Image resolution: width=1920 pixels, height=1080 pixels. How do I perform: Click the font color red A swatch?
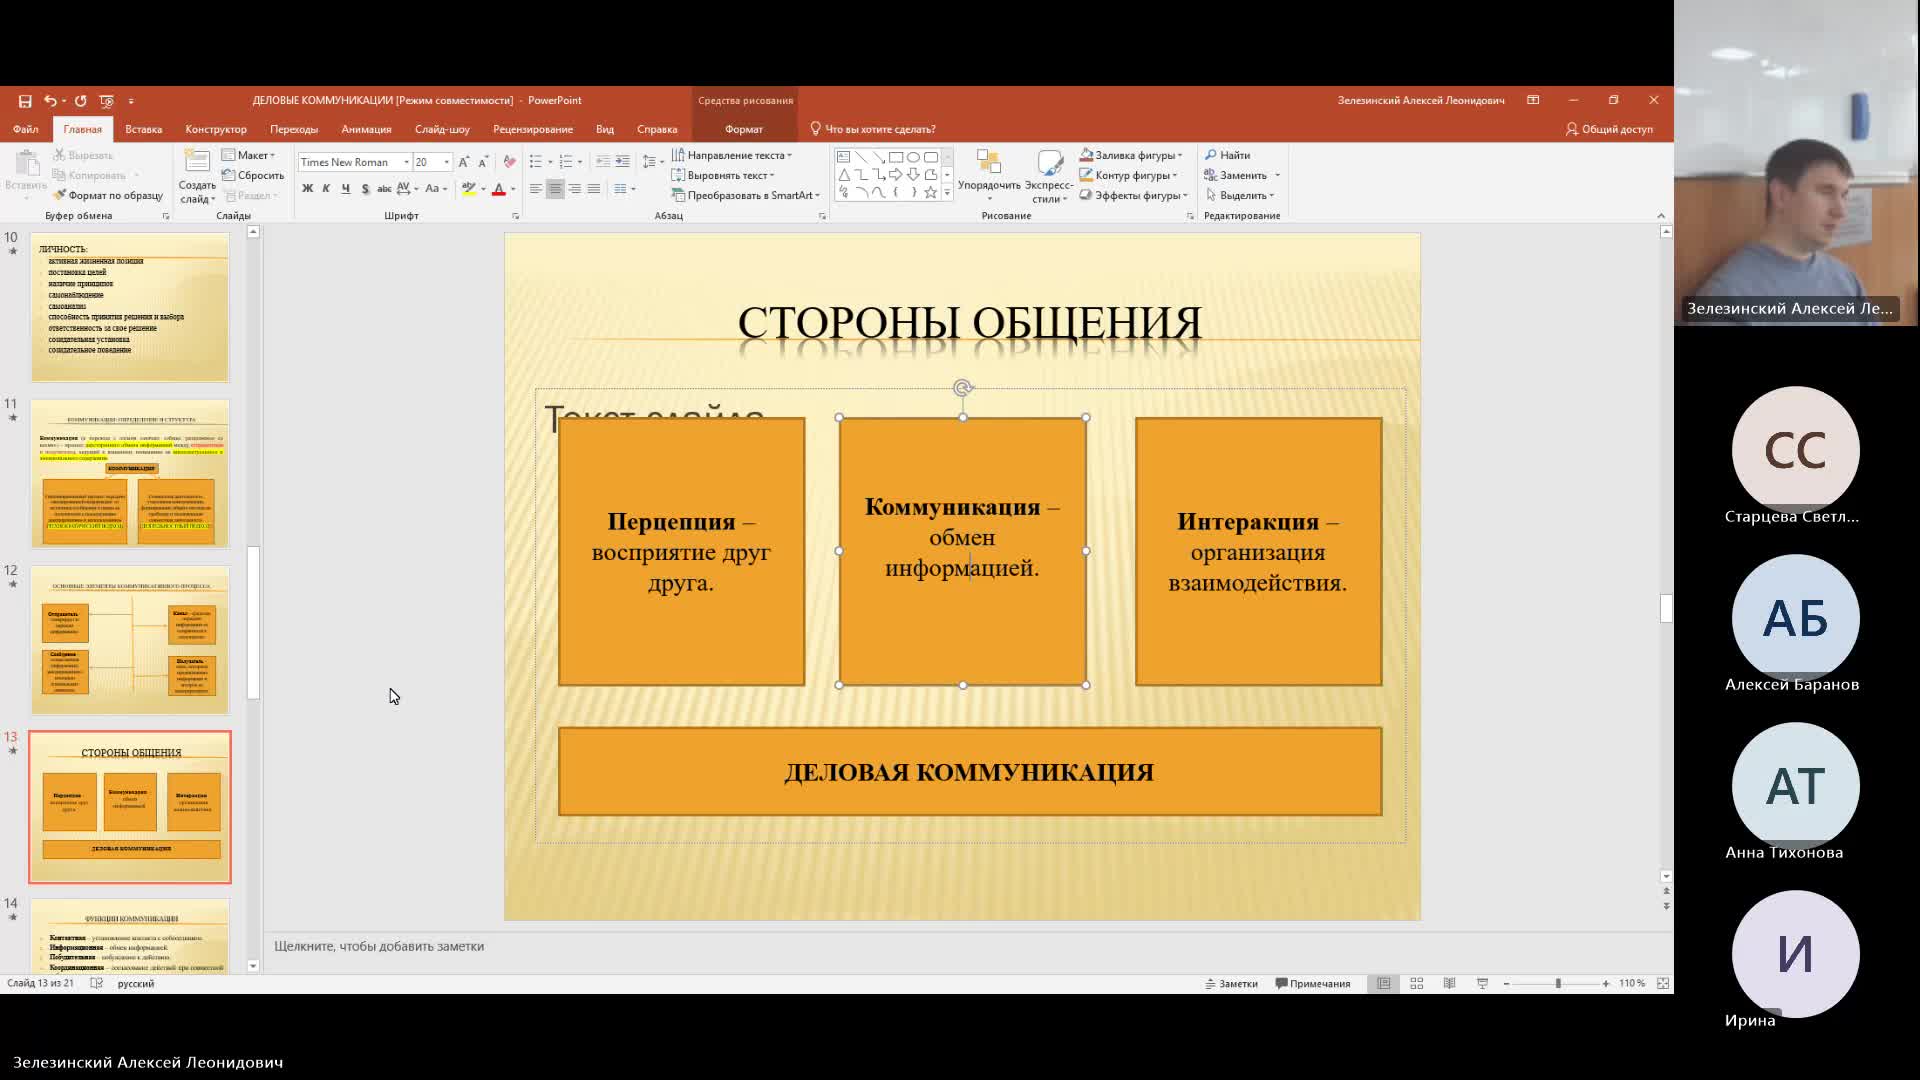pyautogui.click(x=498, y=189)
